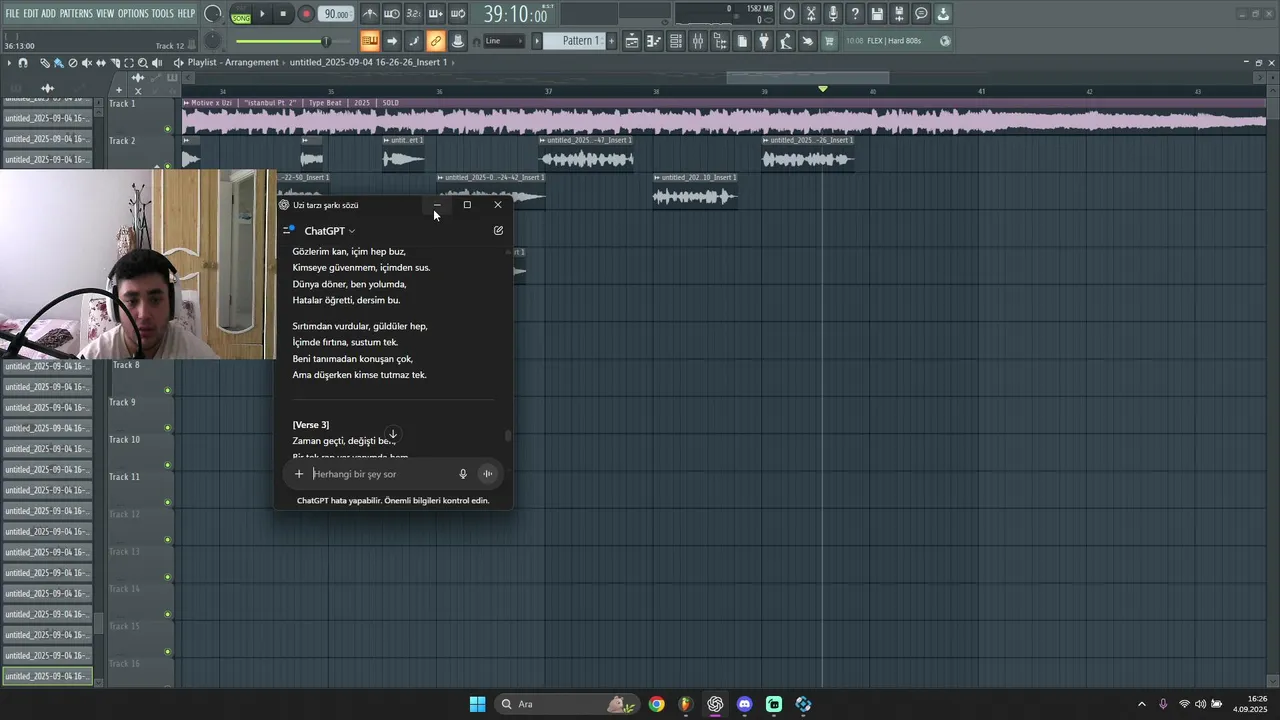This screenshot has width=1280, height=720.
Task: Click the ChatGPT message input field
Action: (x=380, y=474)
